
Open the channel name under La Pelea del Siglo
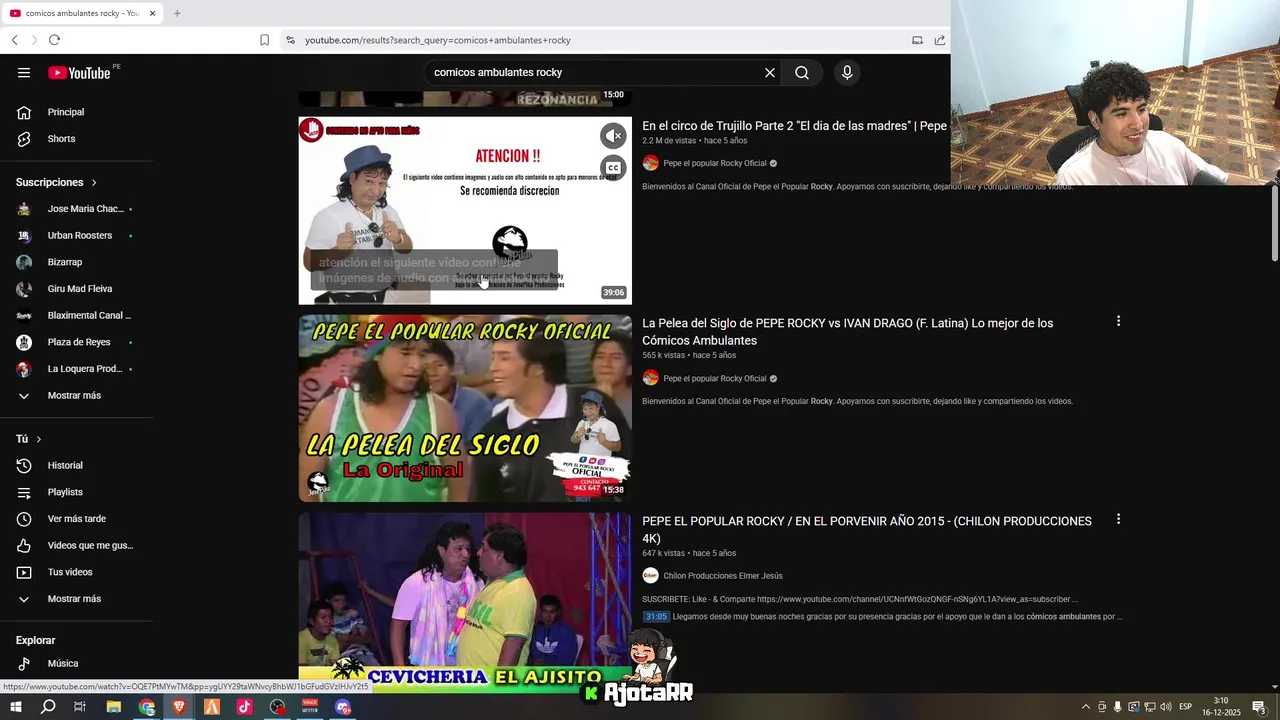click(714, 378)
